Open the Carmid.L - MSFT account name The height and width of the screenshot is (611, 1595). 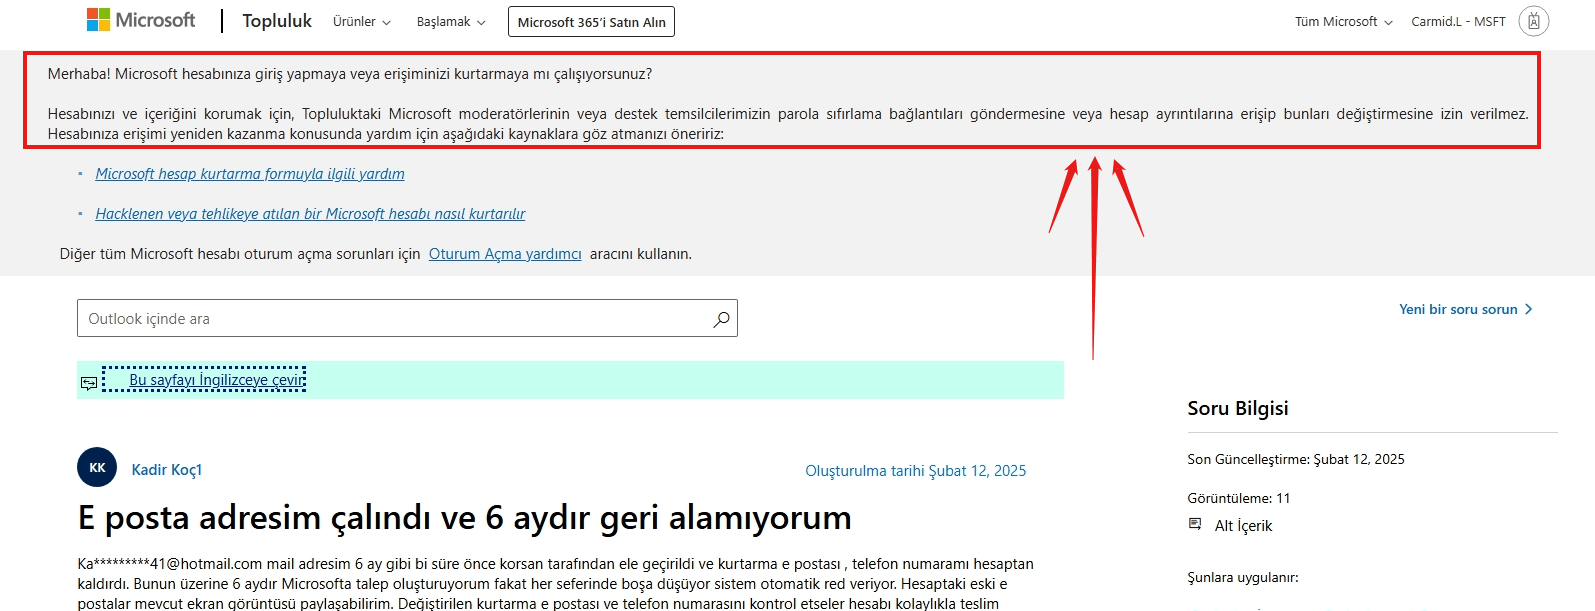[x=1458, y=21]
